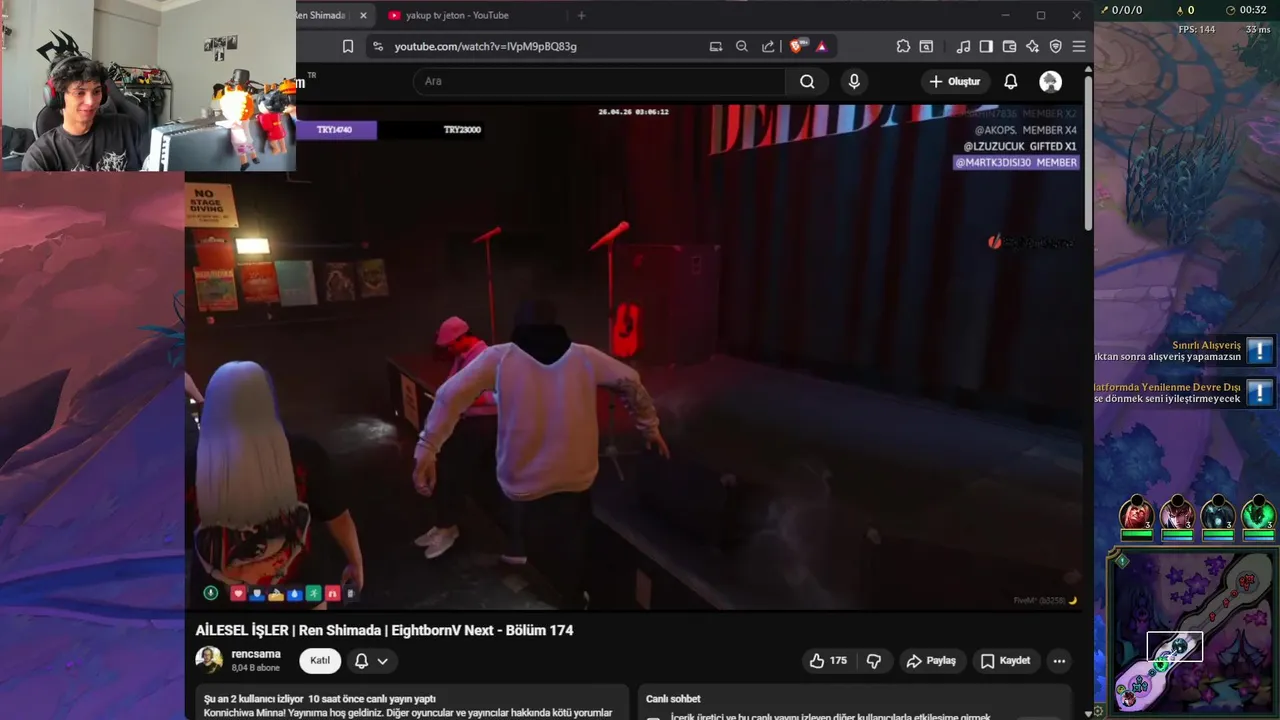
Task: Click the 'Kaydet' save button
Action: click(1005, 660)
